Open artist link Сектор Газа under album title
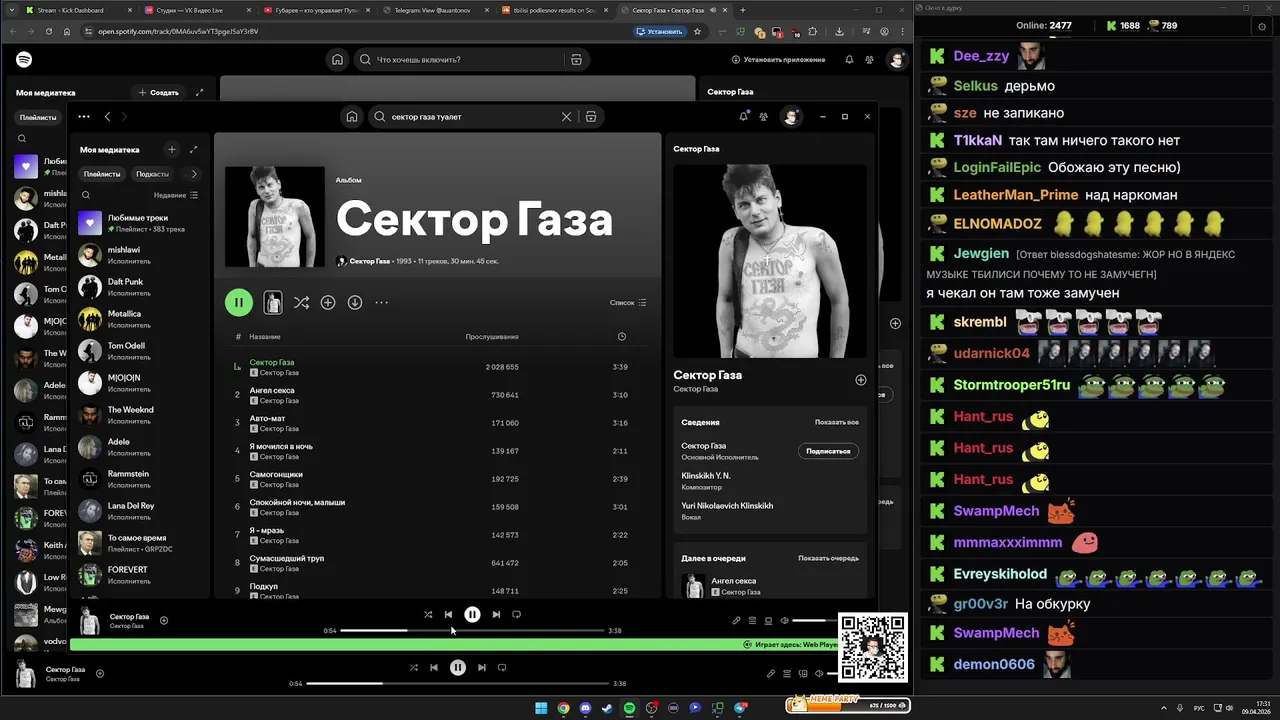The image size is (1280, 720). click(x=369, y=261)
